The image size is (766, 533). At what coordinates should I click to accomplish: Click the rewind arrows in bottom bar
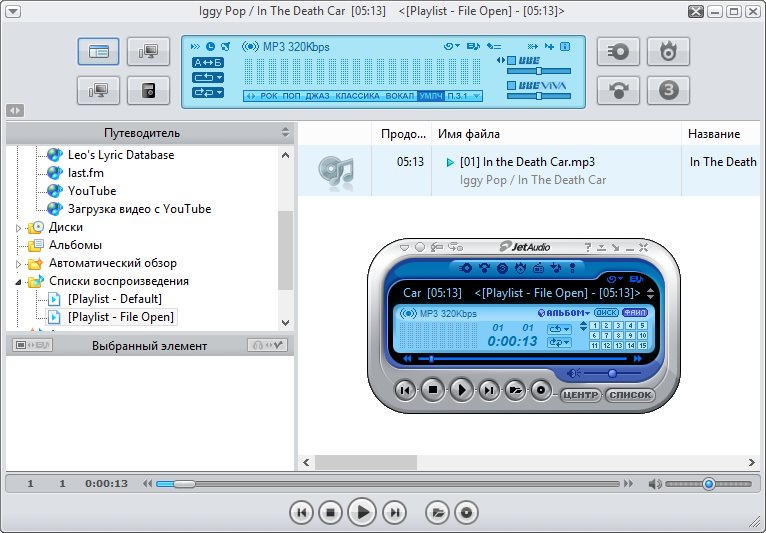147,484
